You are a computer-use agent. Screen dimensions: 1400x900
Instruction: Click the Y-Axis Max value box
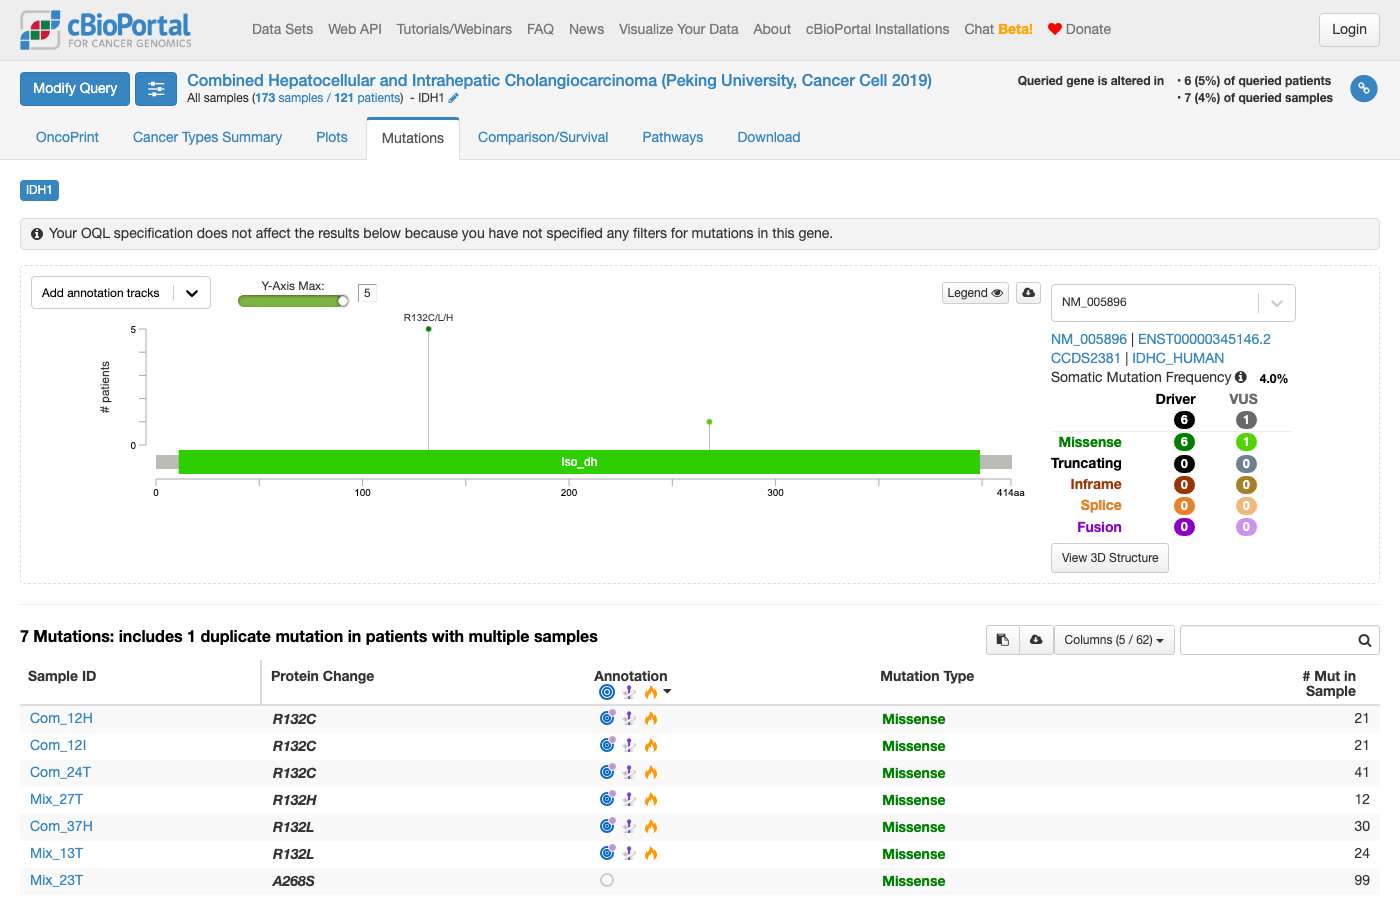pos(367,293)
